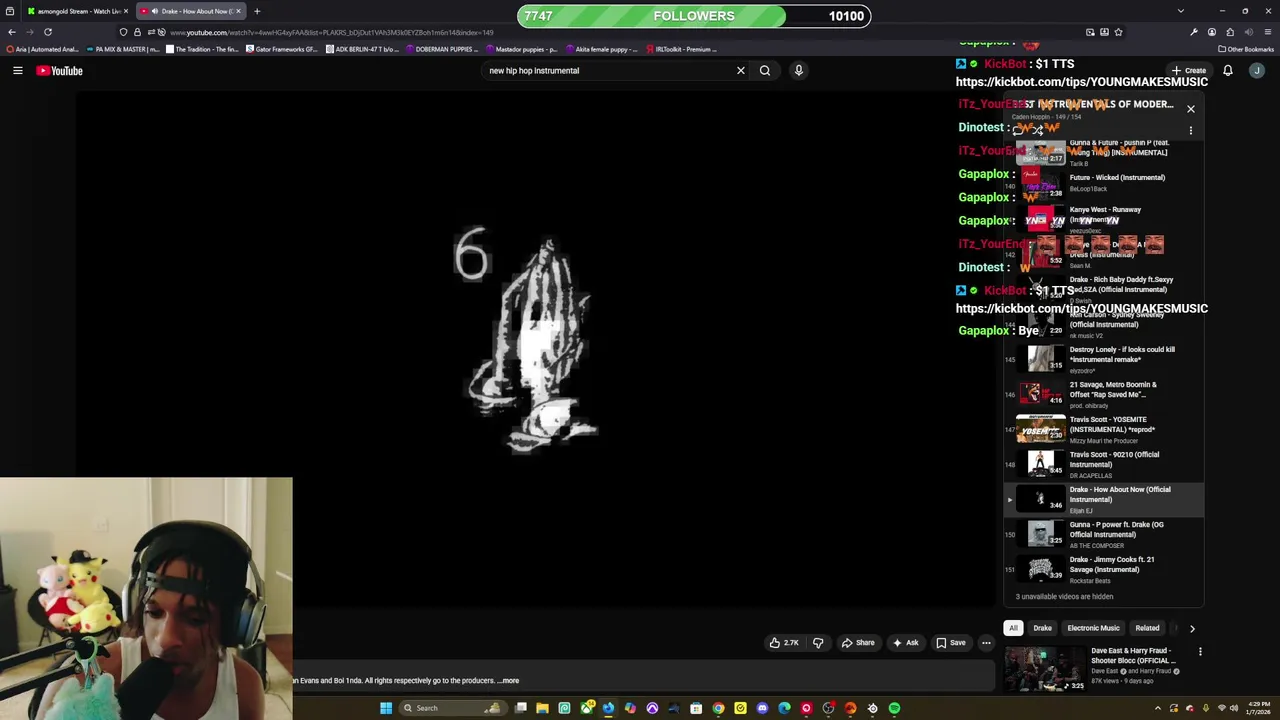
Task: Open DOBERMAN PUPPIES bookmark
Action: (440, 49)
